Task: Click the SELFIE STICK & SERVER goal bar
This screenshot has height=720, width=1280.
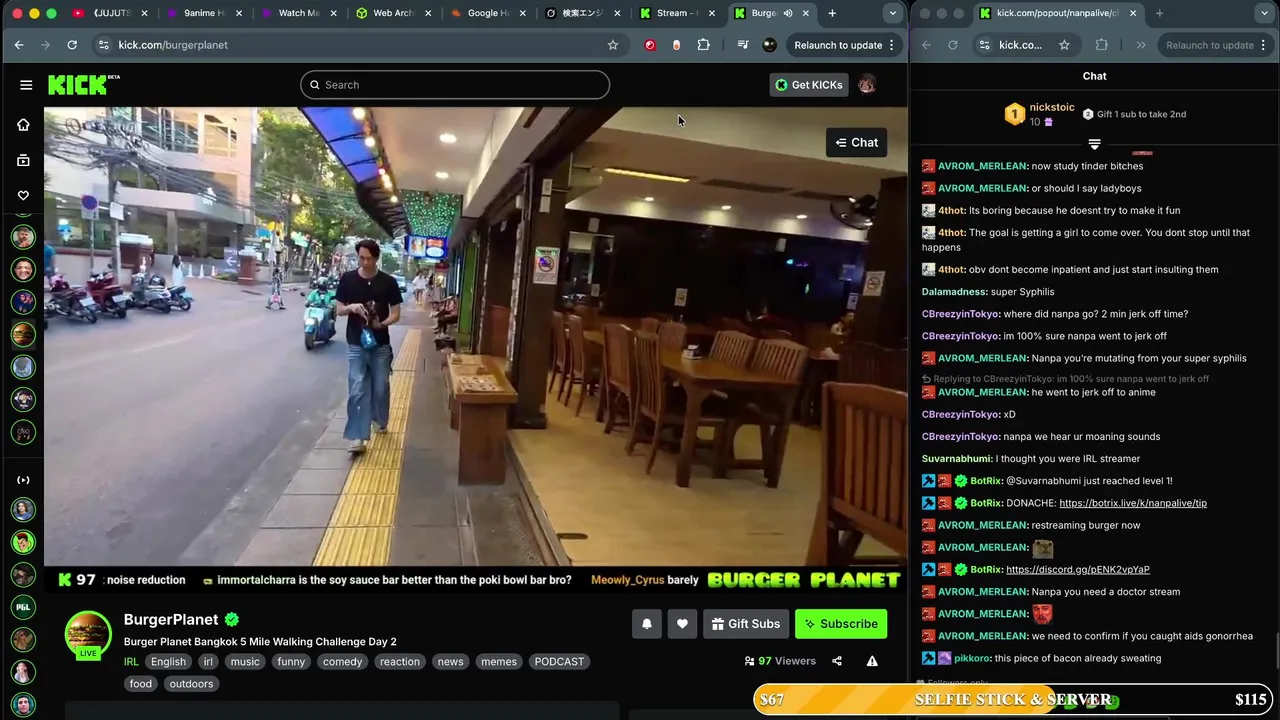Action: click(1013, 700)
